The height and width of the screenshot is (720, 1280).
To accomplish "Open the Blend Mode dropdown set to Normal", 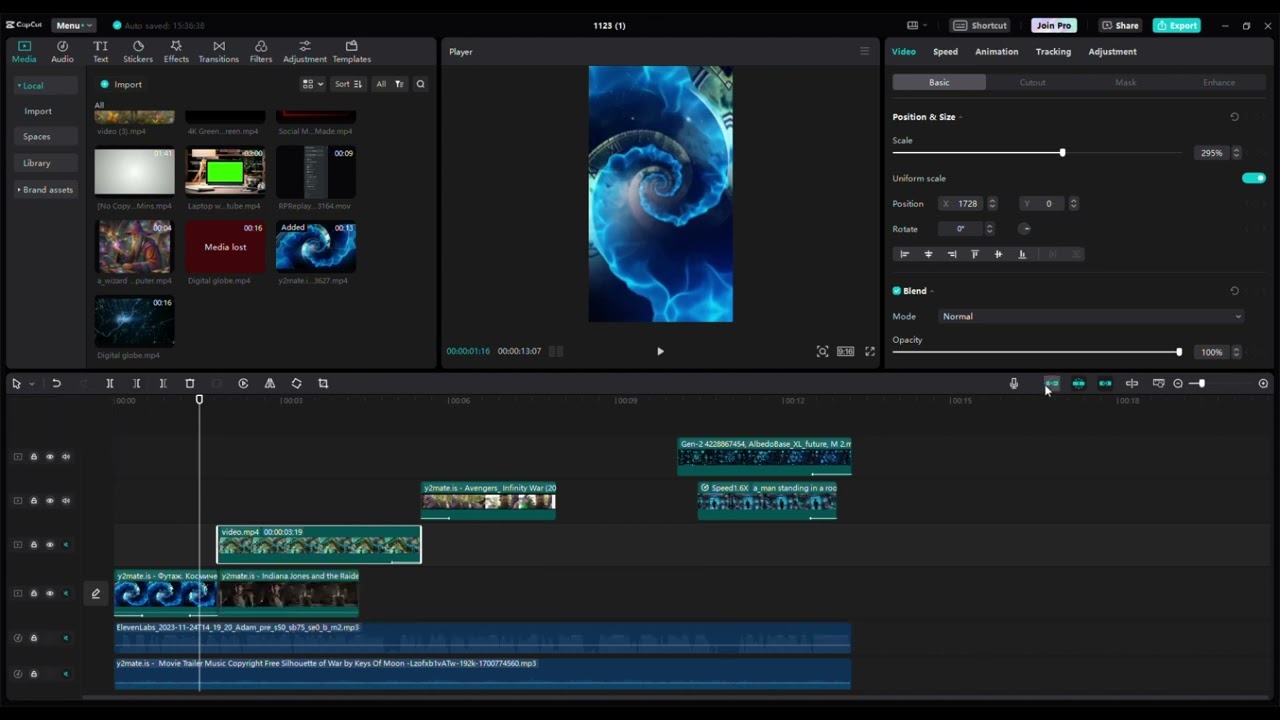I will (x=1091, y=316).
